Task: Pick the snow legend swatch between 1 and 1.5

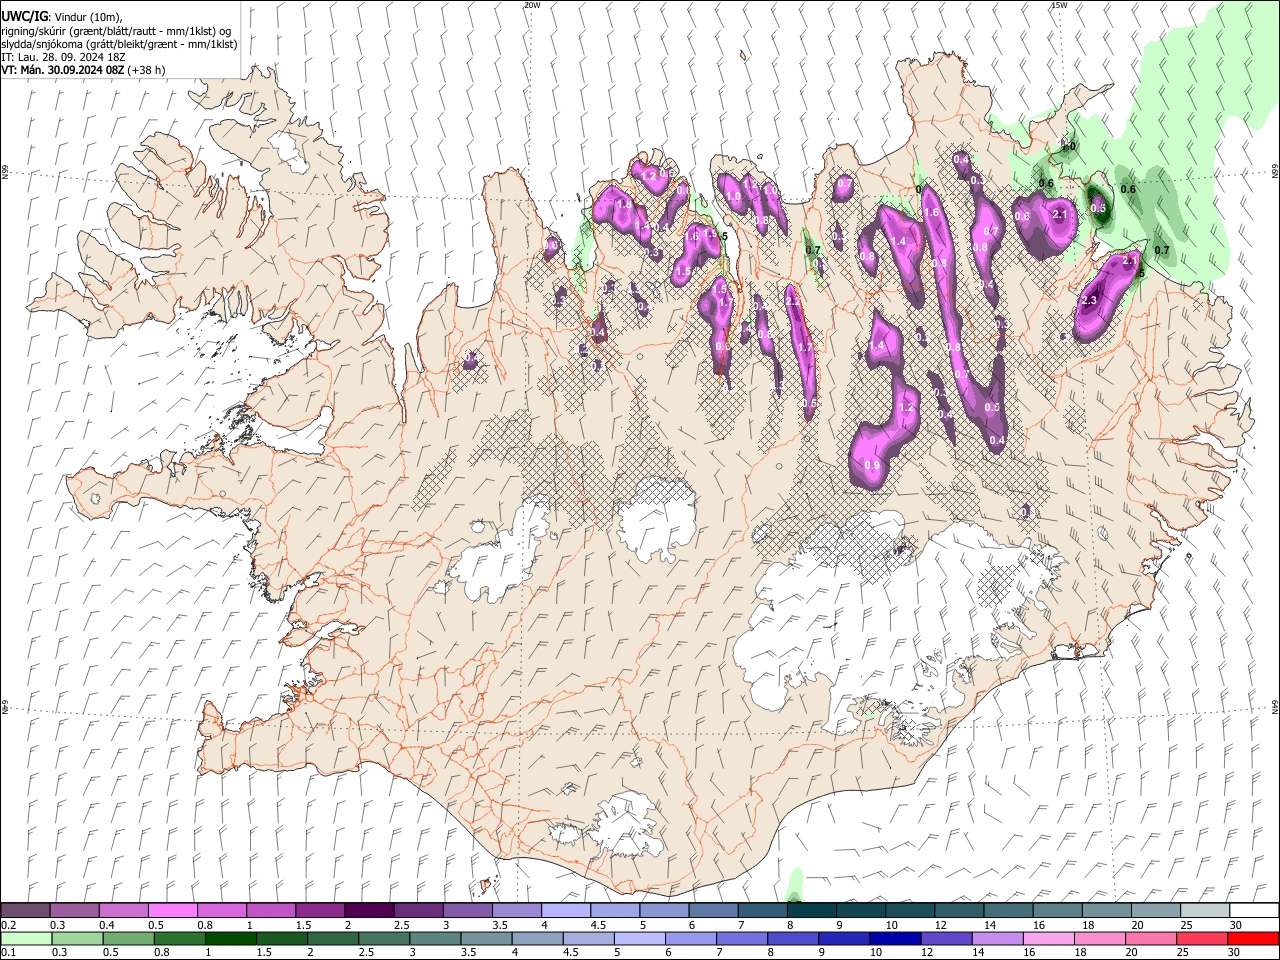Action: (271, 910)
